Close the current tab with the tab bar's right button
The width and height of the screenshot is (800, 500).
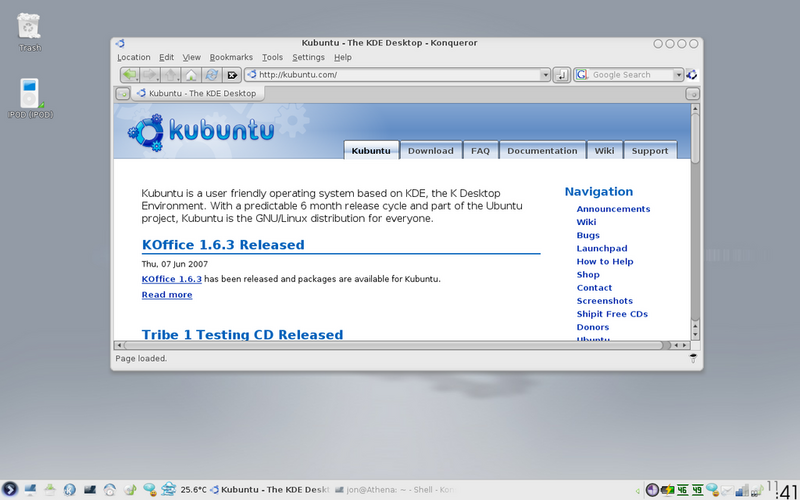pos(692,94)
